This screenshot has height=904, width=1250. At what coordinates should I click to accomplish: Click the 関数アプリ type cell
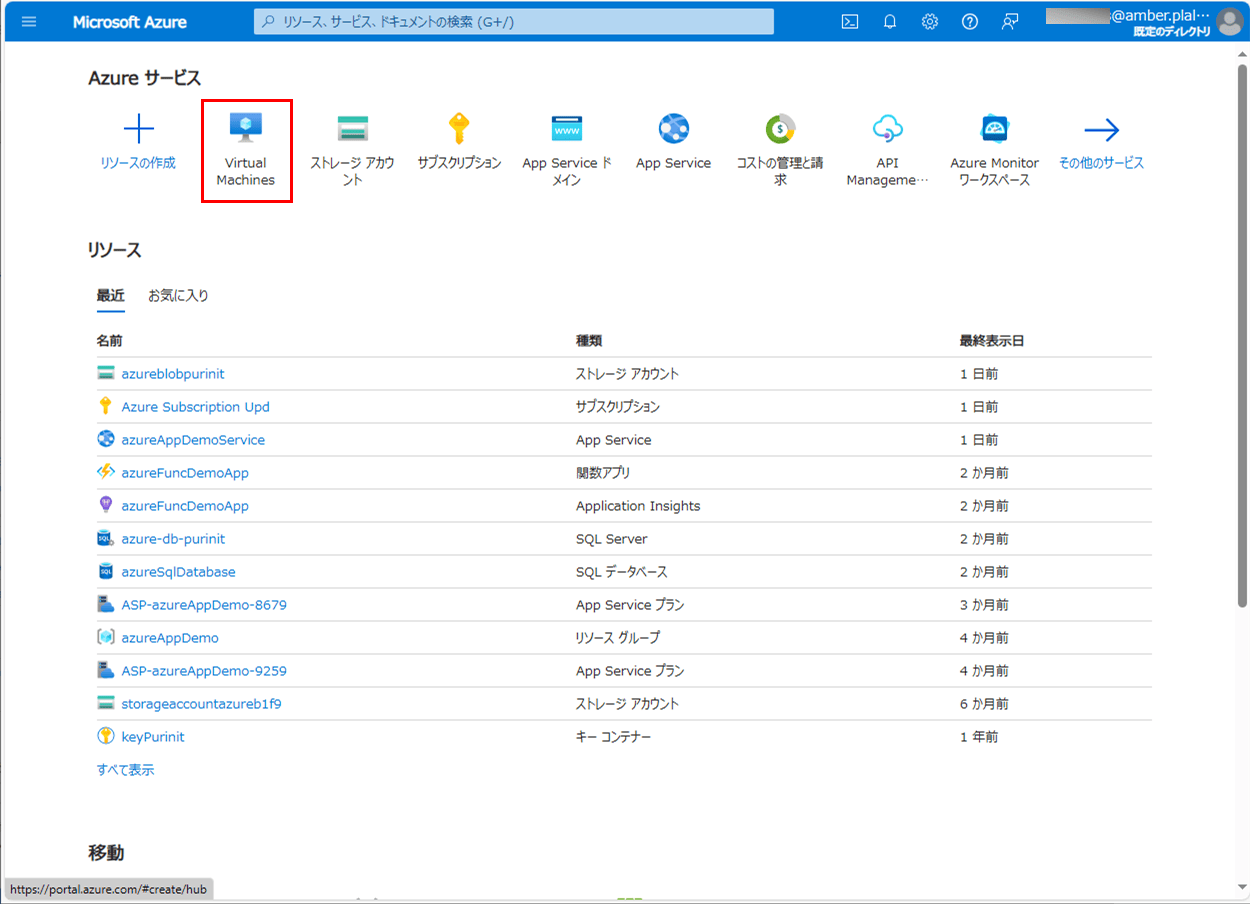[x=603, y=473]
